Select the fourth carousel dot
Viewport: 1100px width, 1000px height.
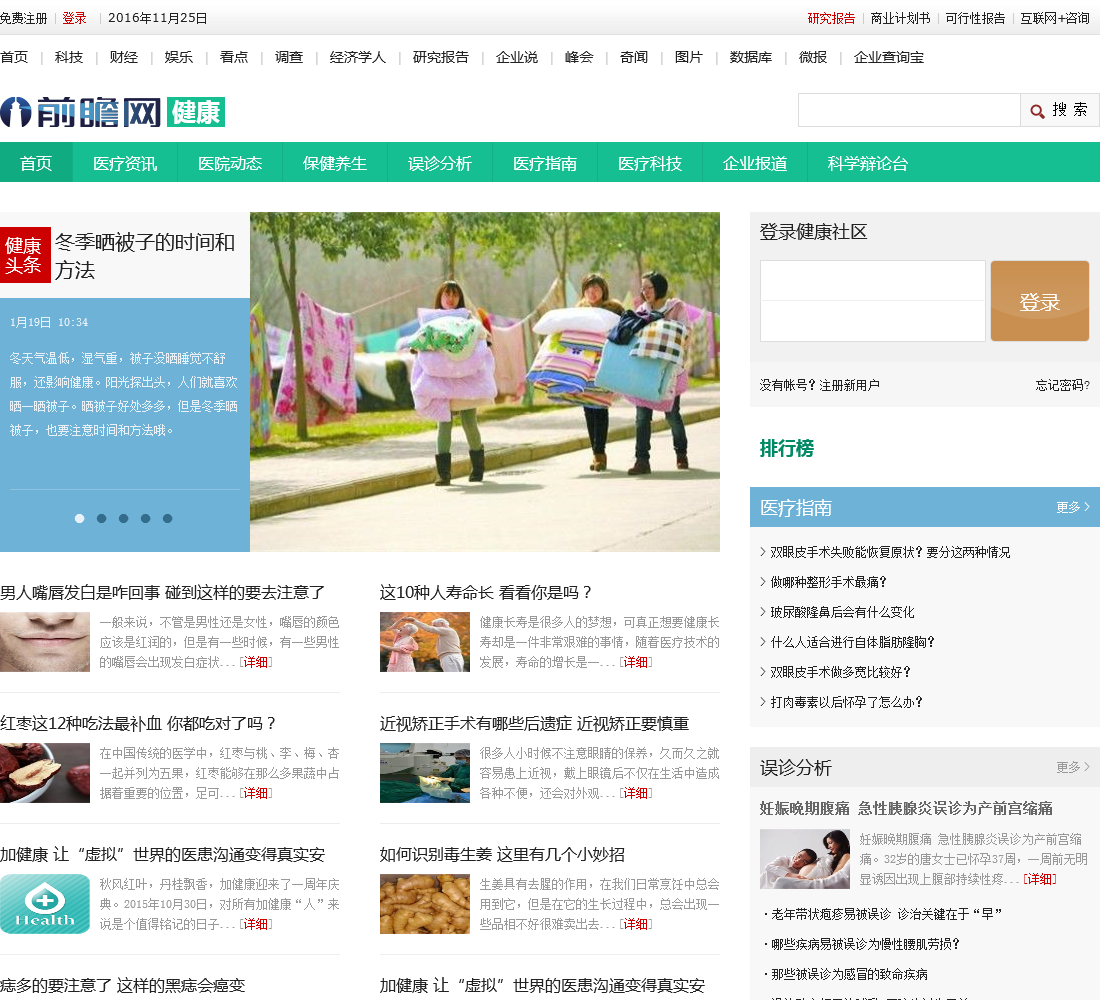coord(145,519)
